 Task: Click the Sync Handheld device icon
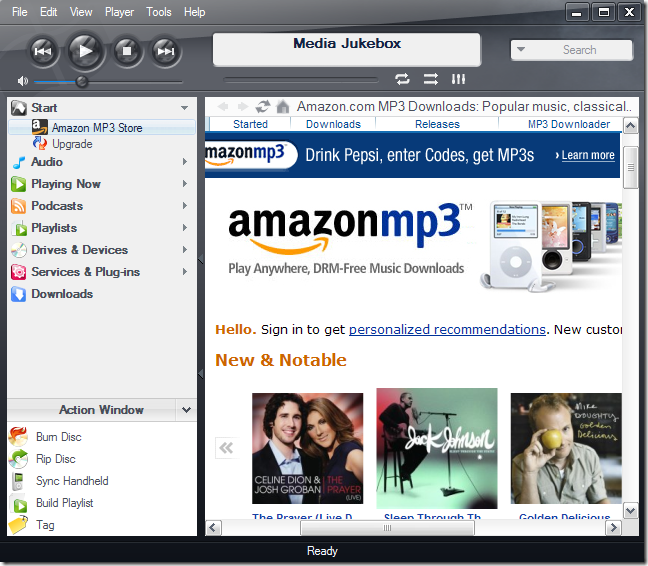(x=18, y=481)
